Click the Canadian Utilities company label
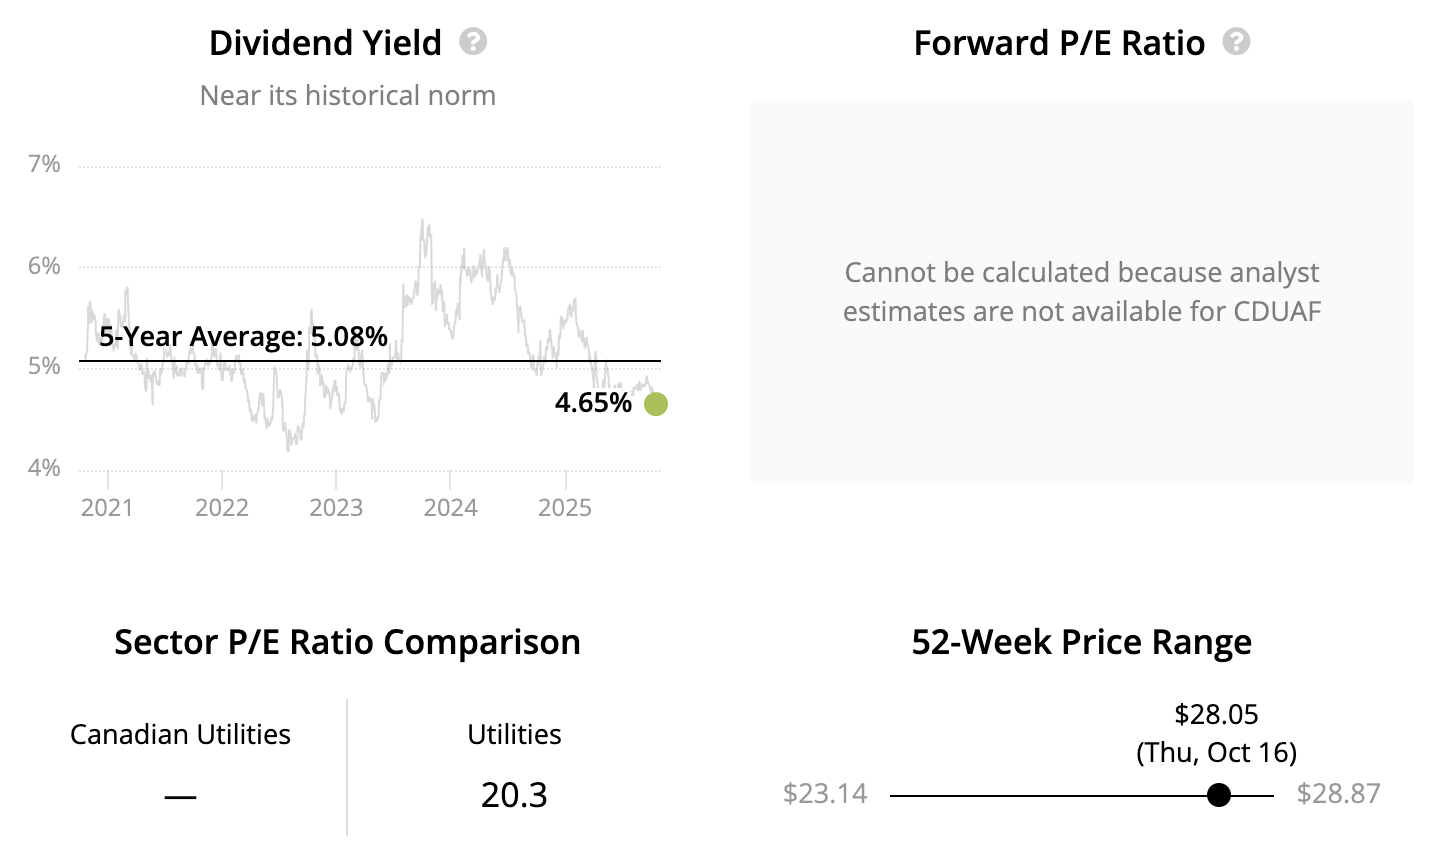 (x=180, y=734)
